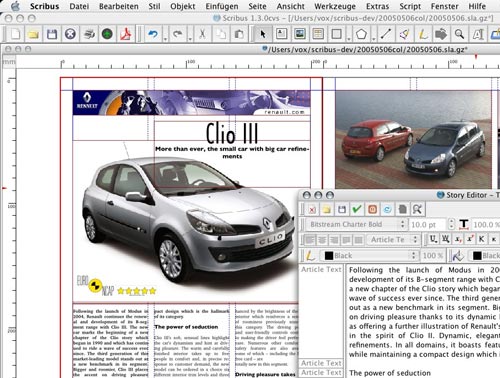This screenshot has height=378, width=500.
Task: Set justified alignment in Story Editor
Action: 346,240
